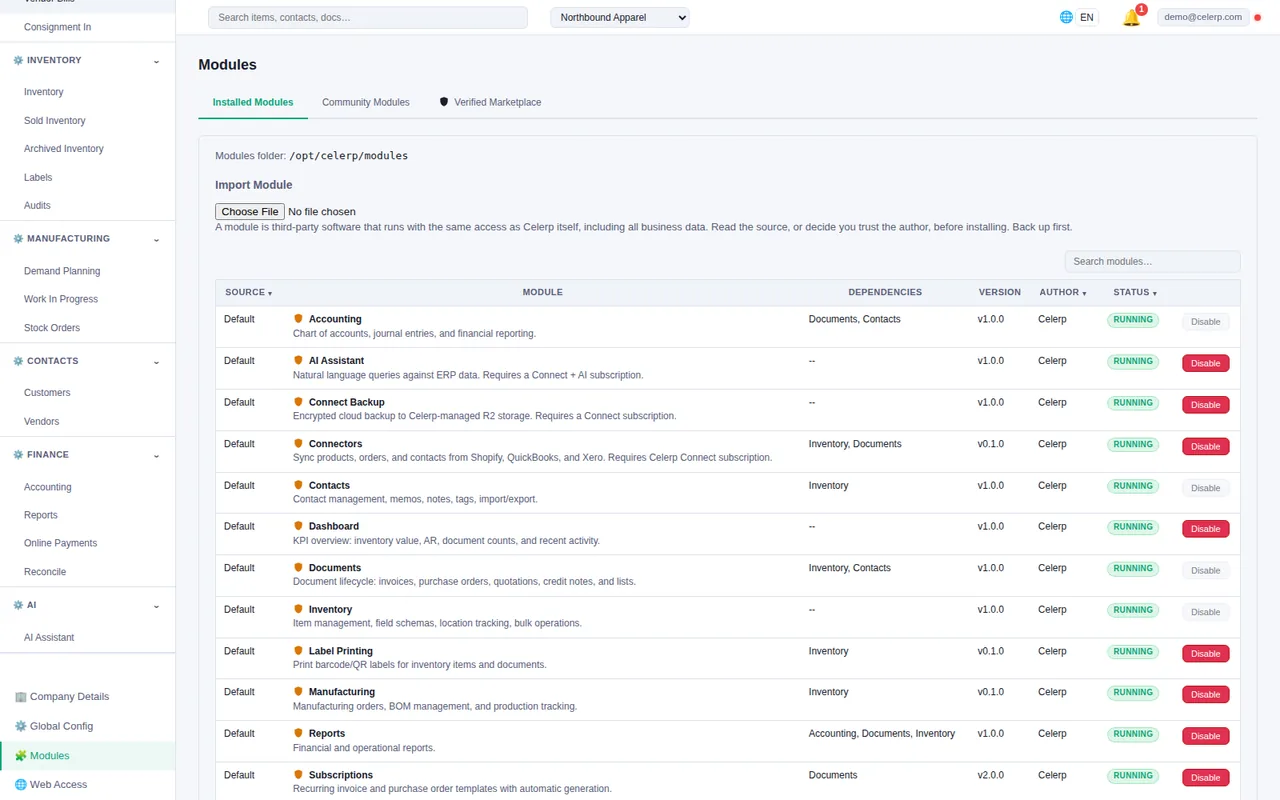Click the shield icon beside Subscriptions module
Image resolution: width=1280 pixels, height=800 pixels.
pyautogui.click(x=298, y=774)
